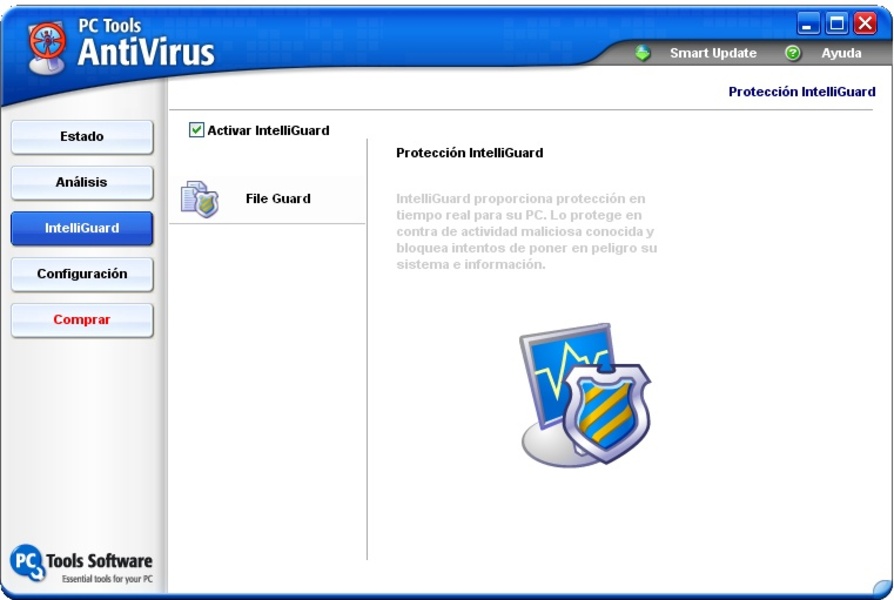Click the monitor and shield IntelliGuard illustration
894x600 pixels.
click(x=586, y=395)
